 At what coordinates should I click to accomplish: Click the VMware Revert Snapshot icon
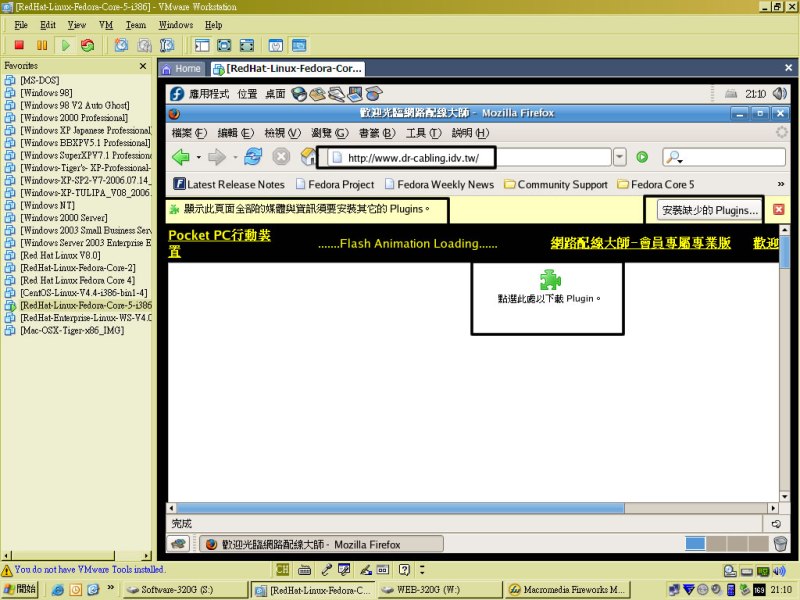144,45
